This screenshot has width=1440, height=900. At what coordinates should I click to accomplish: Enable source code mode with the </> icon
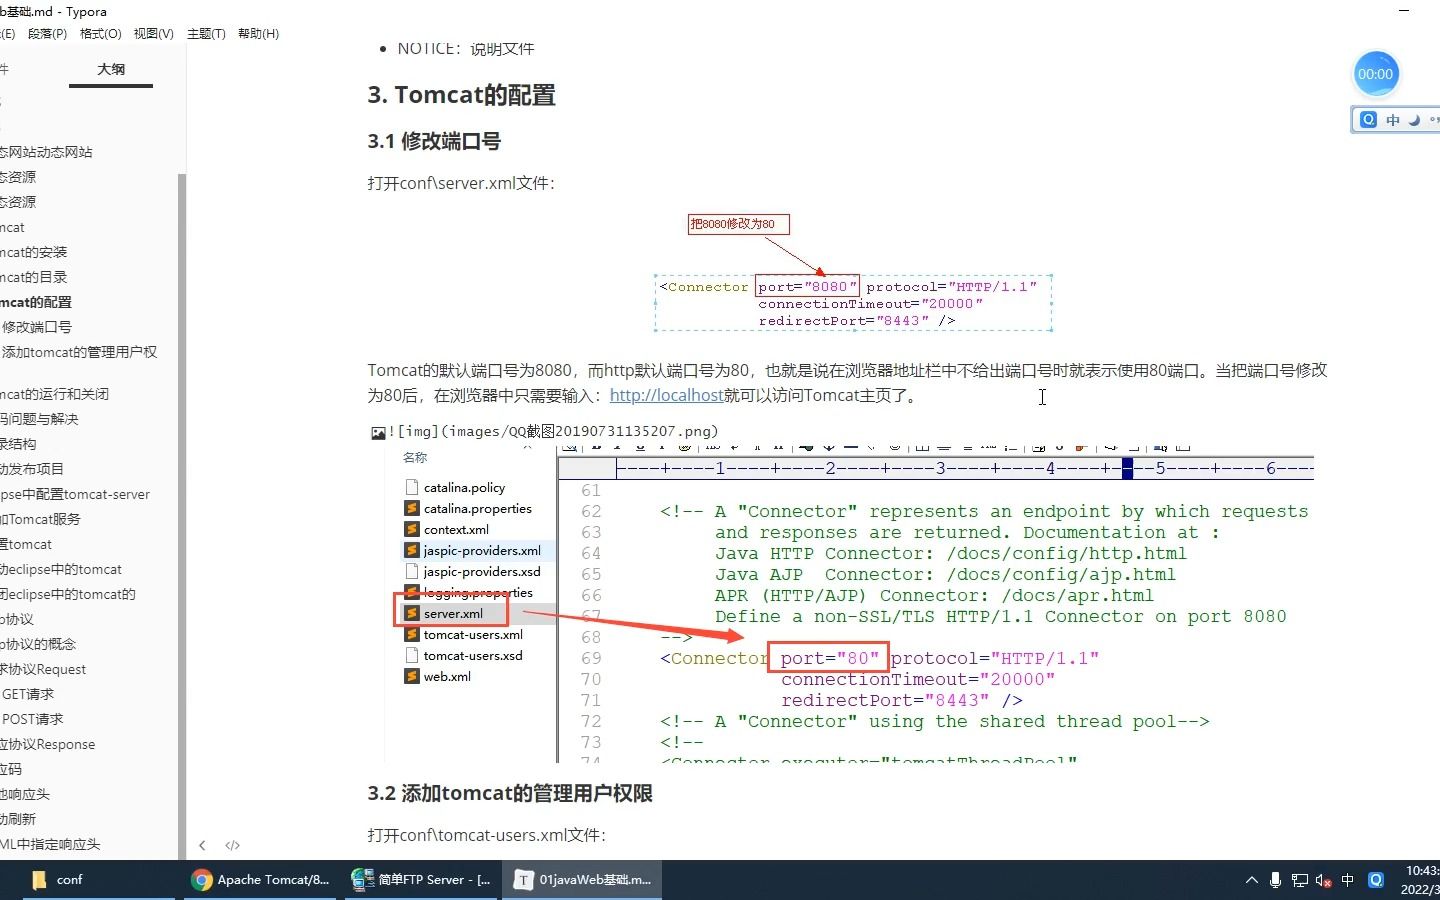tap(233, 845)
